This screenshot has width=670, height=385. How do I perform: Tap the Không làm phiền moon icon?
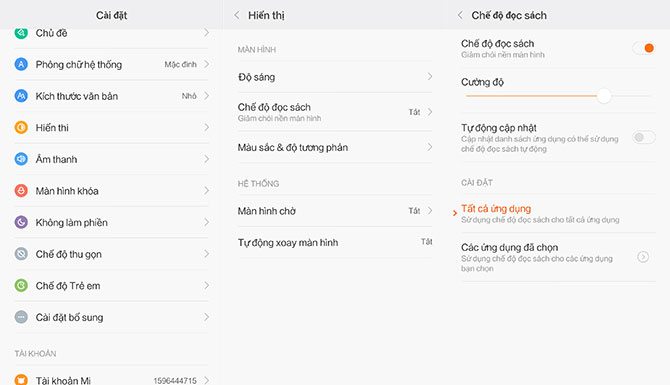tap(21, 222)
